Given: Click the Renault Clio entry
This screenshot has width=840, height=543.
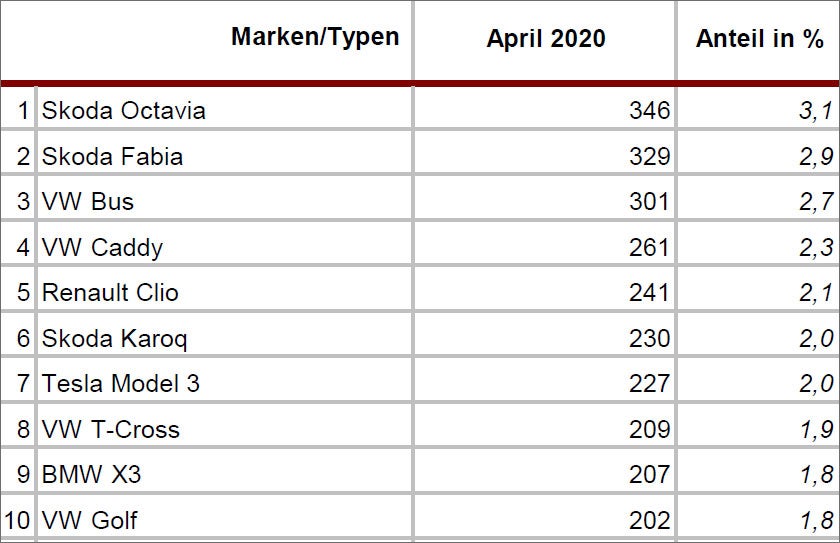Looking at the screenshot, I should click(110, 292).
